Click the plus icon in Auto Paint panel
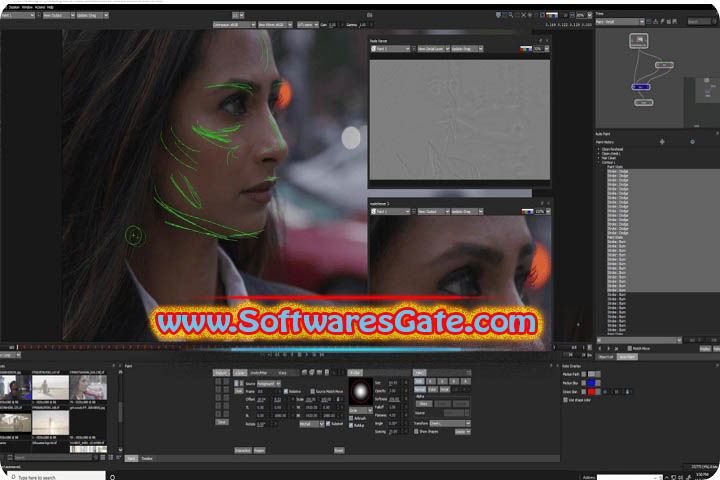Image resolution: width=720 pixels, height=480 pixels. 662,141
